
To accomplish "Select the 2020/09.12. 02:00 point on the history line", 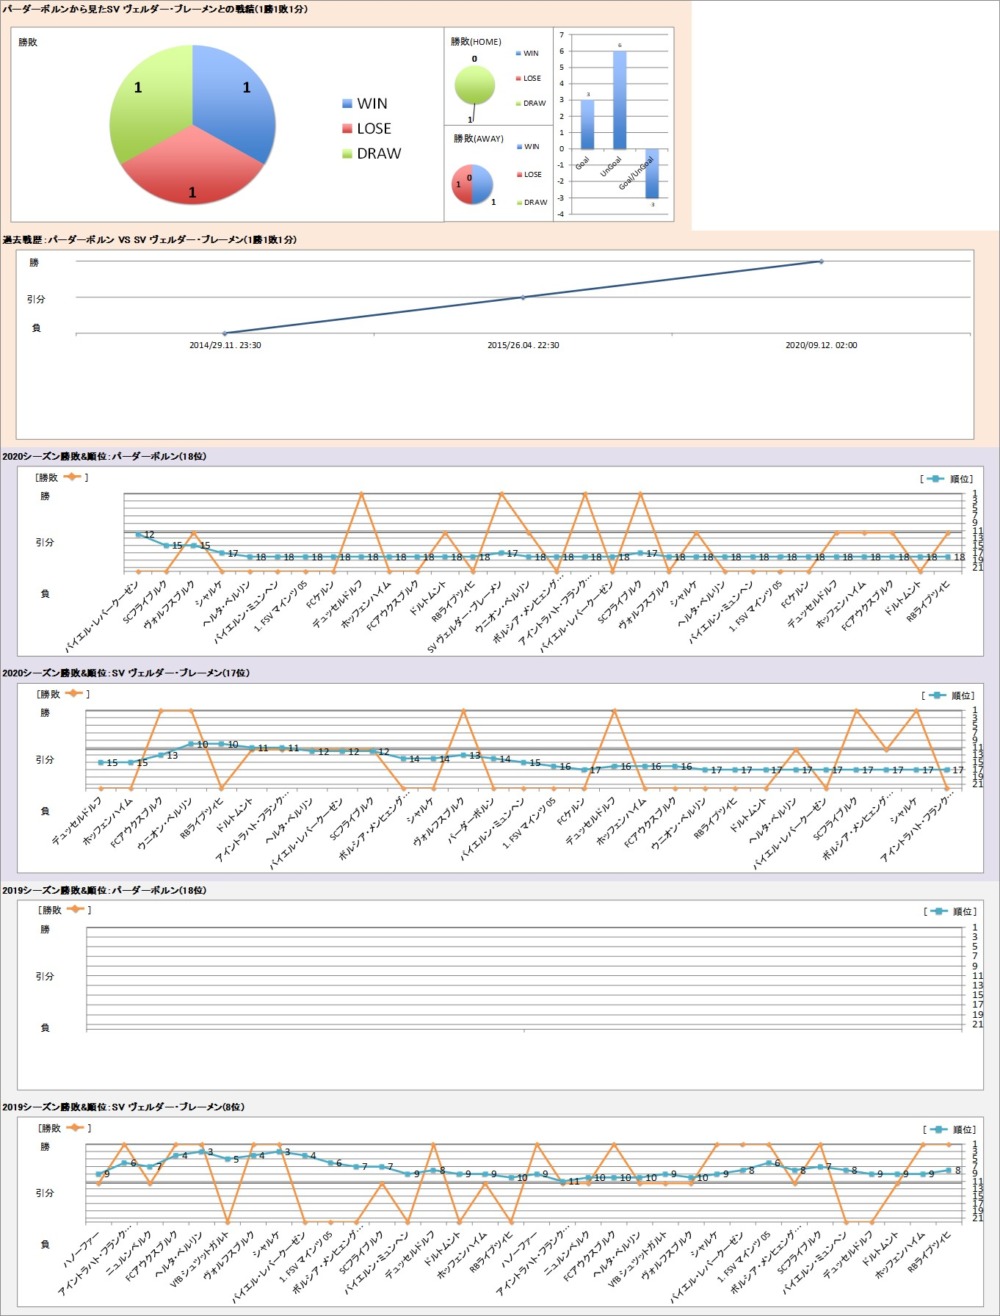I will click(821, 262).
